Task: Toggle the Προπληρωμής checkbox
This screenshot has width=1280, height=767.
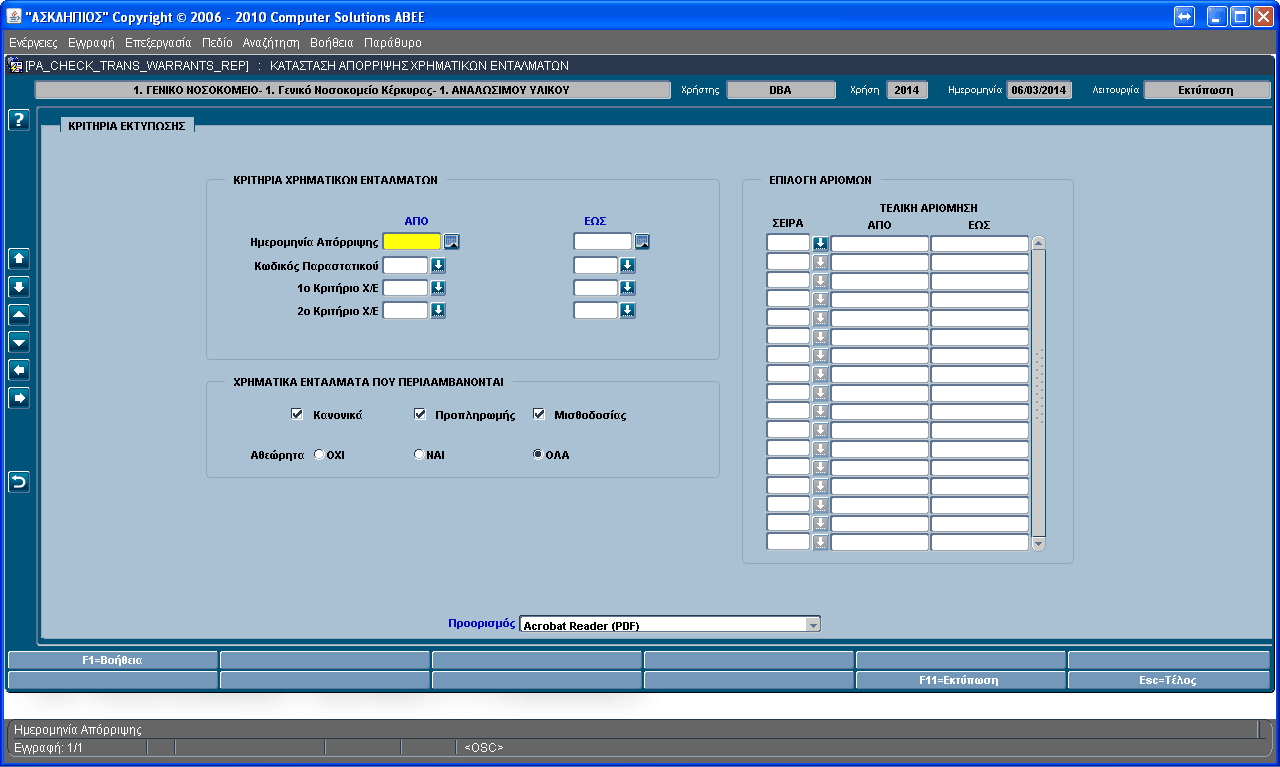Action: tap(420, 414)
